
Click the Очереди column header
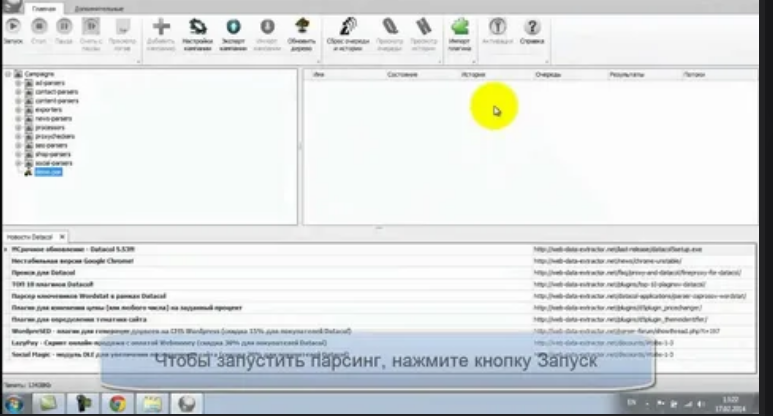click(x=548, y=74)
